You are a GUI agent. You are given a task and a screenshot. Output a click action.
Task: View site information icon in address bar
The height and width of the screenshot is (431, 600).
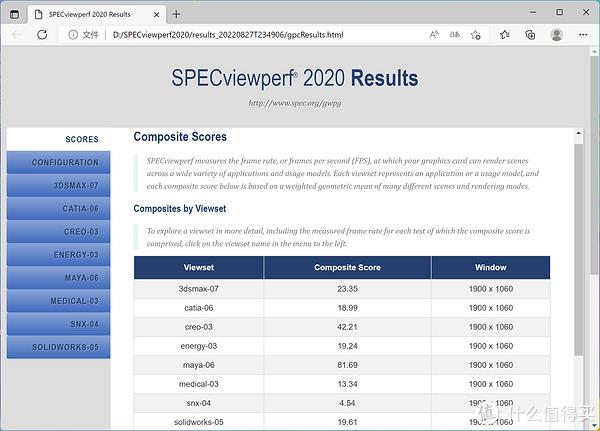click(73, 35)
